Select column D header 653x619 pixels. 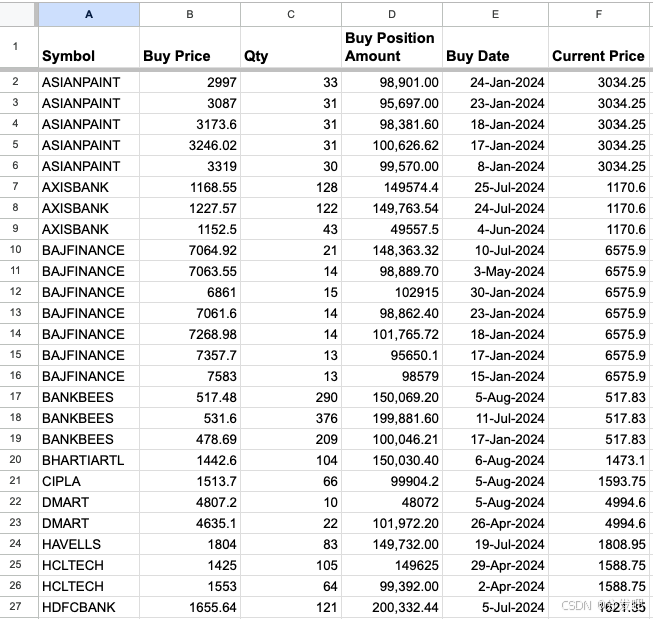click(392, 15)
